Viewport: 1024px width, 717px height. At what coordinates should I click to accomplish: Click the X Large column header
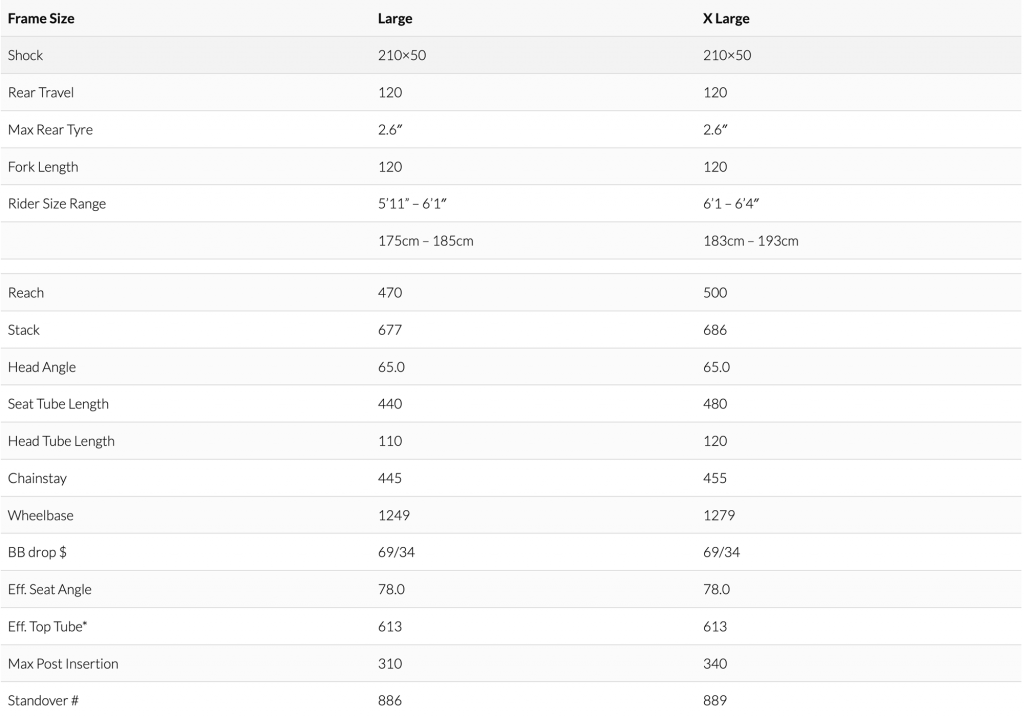(x=726, y=18)
